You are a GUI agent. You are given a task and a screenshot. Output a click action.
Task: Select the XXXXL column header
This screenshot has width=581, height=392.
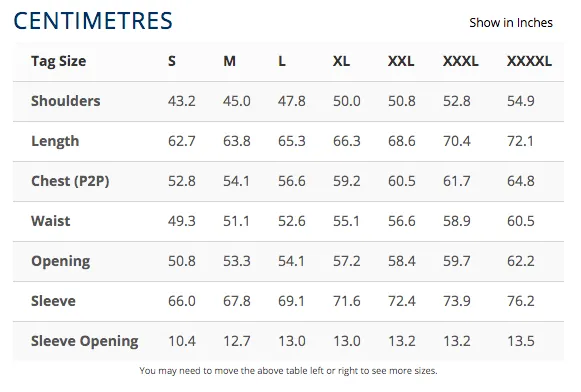[x=529, y=61]
